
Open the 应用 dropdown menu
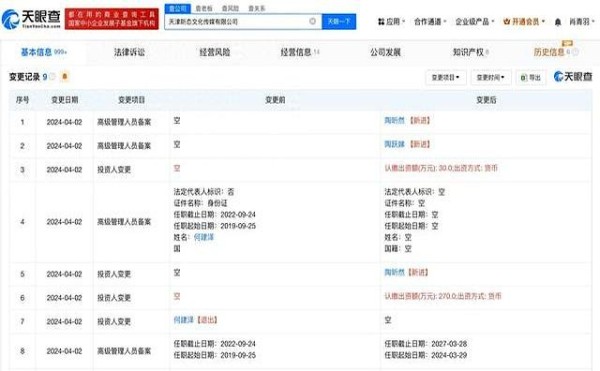[x=391, y=22]
